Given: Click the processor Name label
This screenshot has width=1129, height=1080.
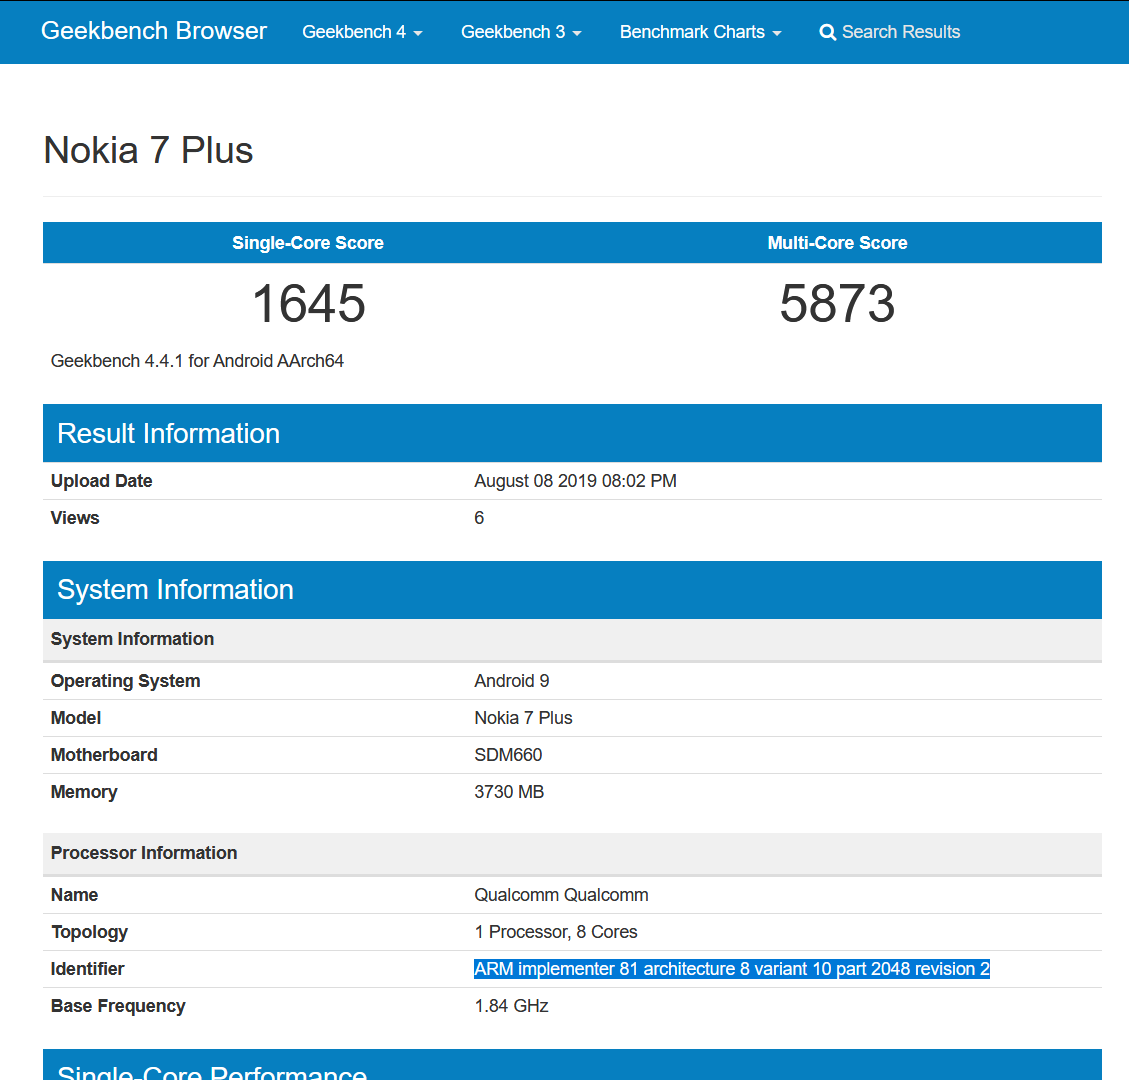Looking at the screenshot, I should click(x=74, y=895).
